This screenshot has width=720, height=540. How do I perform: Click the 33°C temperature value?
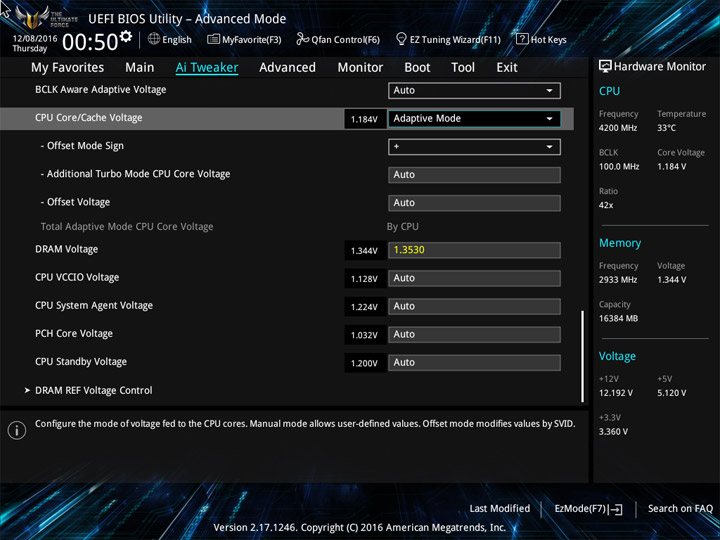click(666, 128)
